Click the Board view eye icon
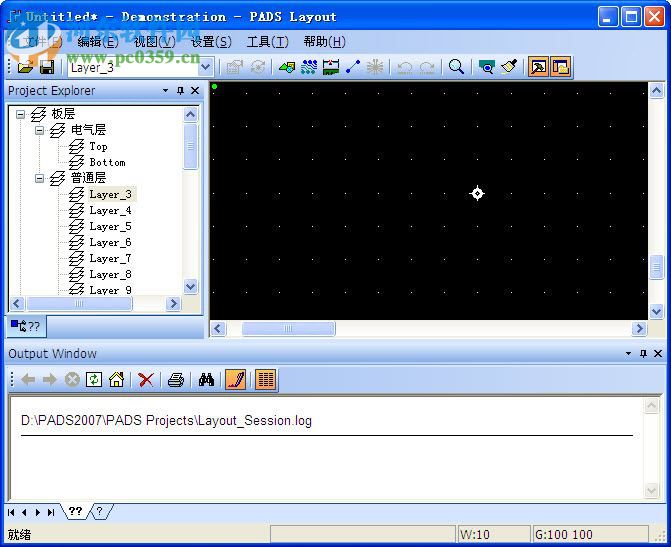 [x=486, y=67]
